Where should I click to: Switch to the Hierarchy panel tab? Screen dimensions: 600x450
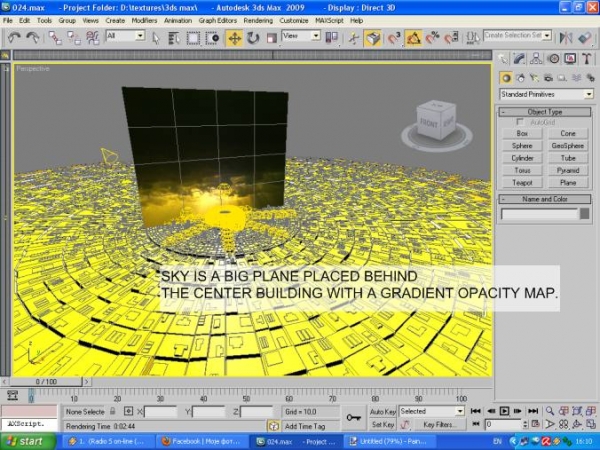click(x=536, y=59)
